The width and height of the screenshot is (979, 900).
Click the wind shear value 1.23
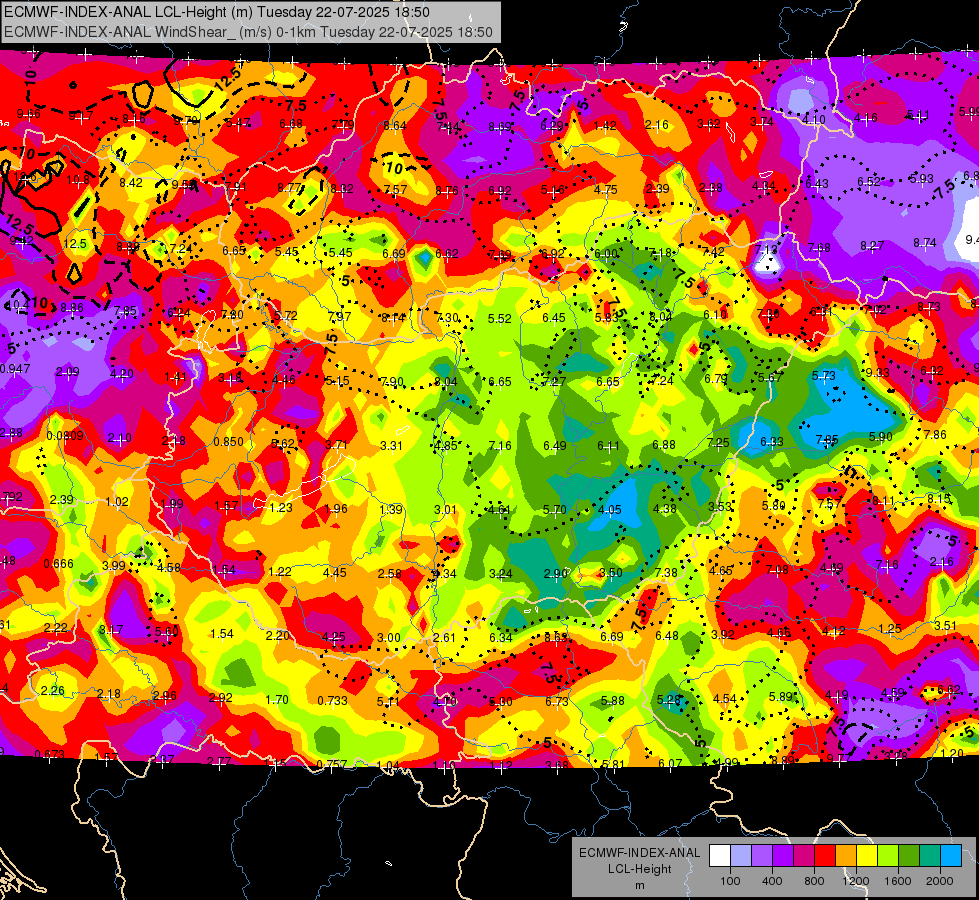tap(281, 508)
